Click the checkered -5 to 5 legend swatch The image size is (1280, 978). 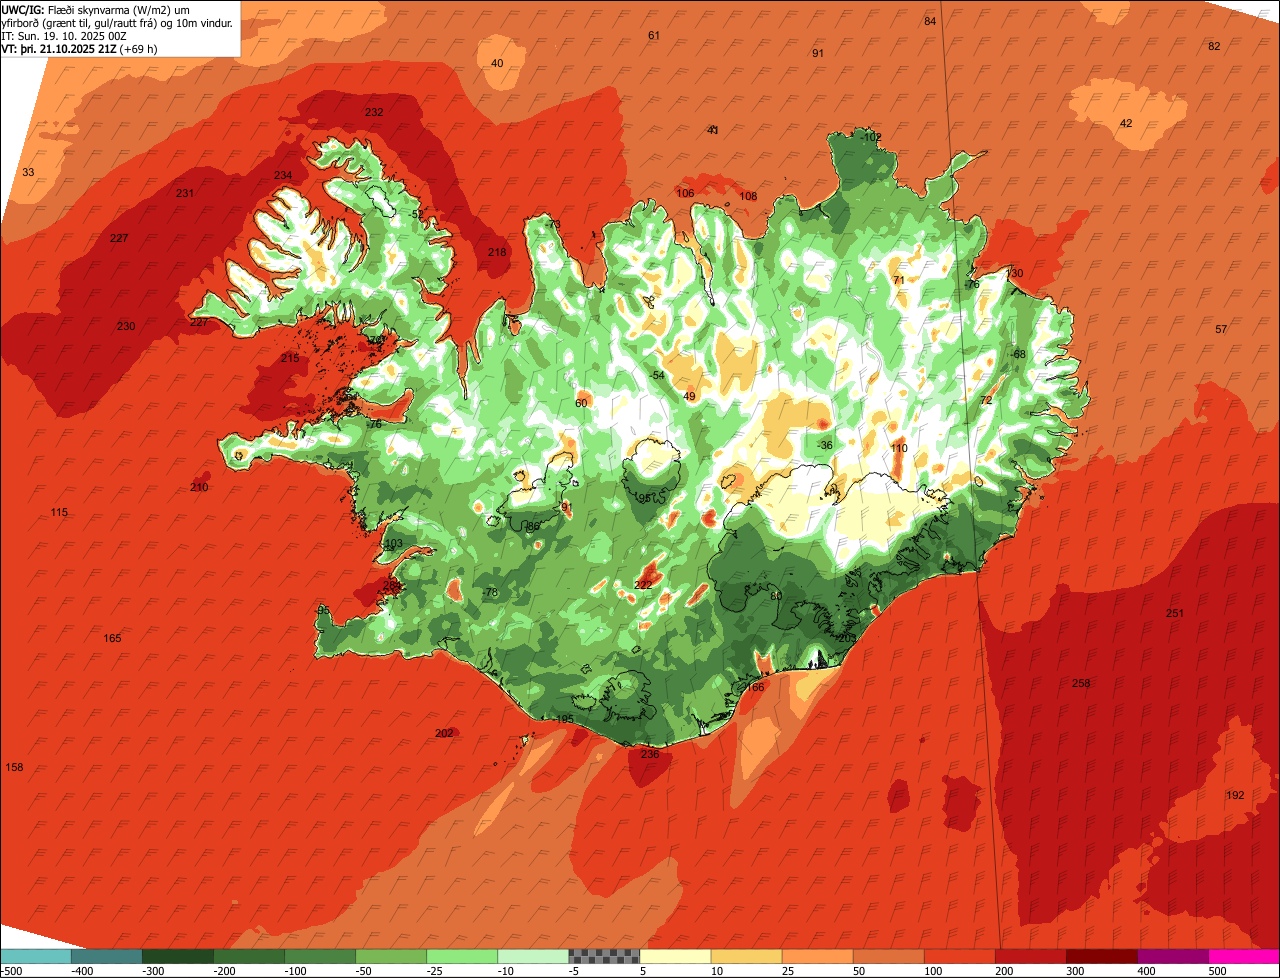(x=604, y=956)
